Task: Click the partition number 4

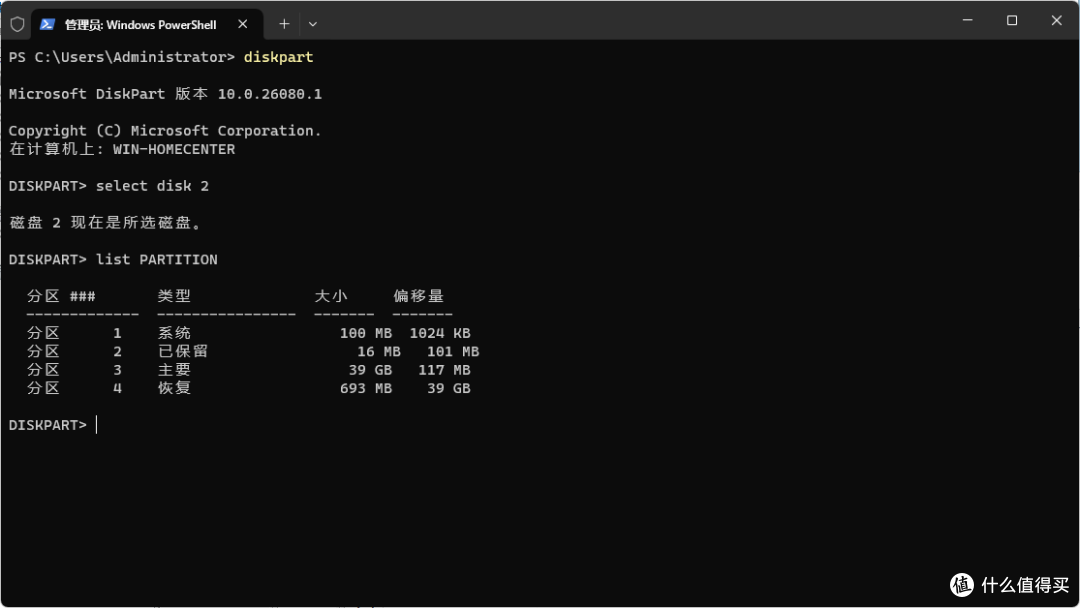Action: (117, 388)
